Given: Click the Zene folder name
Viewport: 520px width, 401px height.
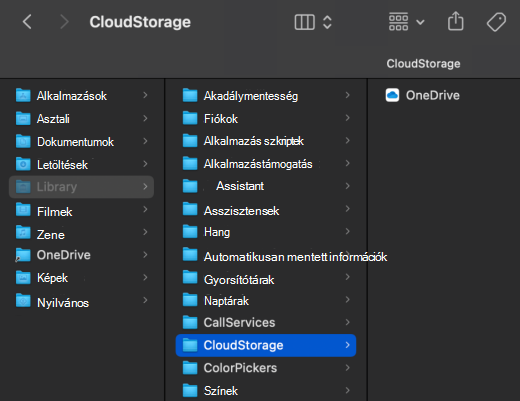Looking at the screenshot, I should tap(51, 235).
